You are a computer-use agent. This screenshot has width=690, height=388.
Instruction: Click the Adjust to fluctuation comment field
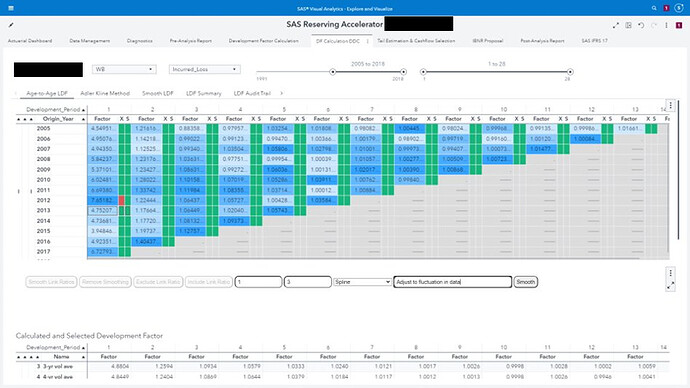pyautogui.click(x=452, y=282)
